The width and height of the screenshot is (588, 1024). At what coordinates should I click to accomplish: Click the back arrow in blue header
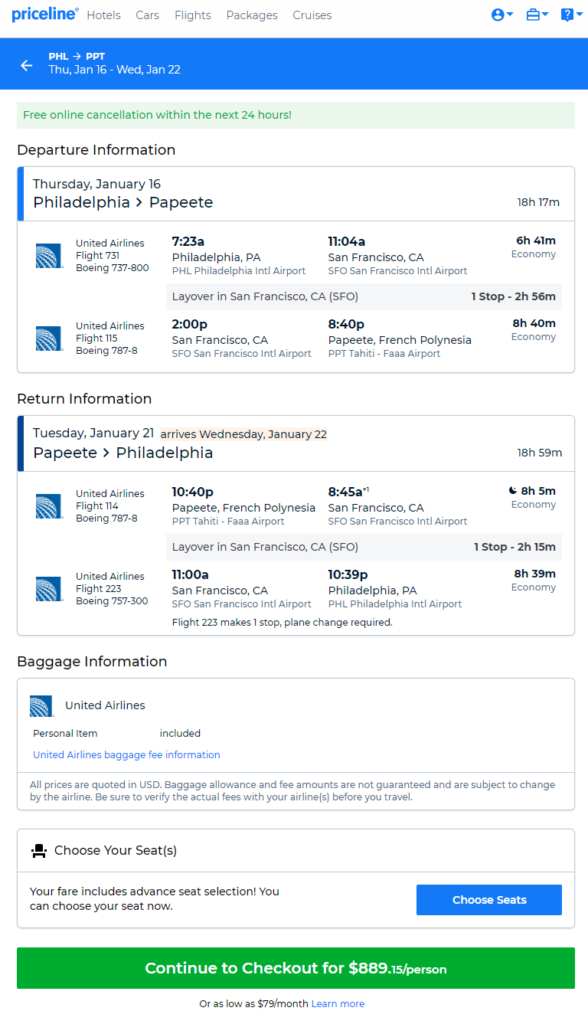click(x=26, y=65)
